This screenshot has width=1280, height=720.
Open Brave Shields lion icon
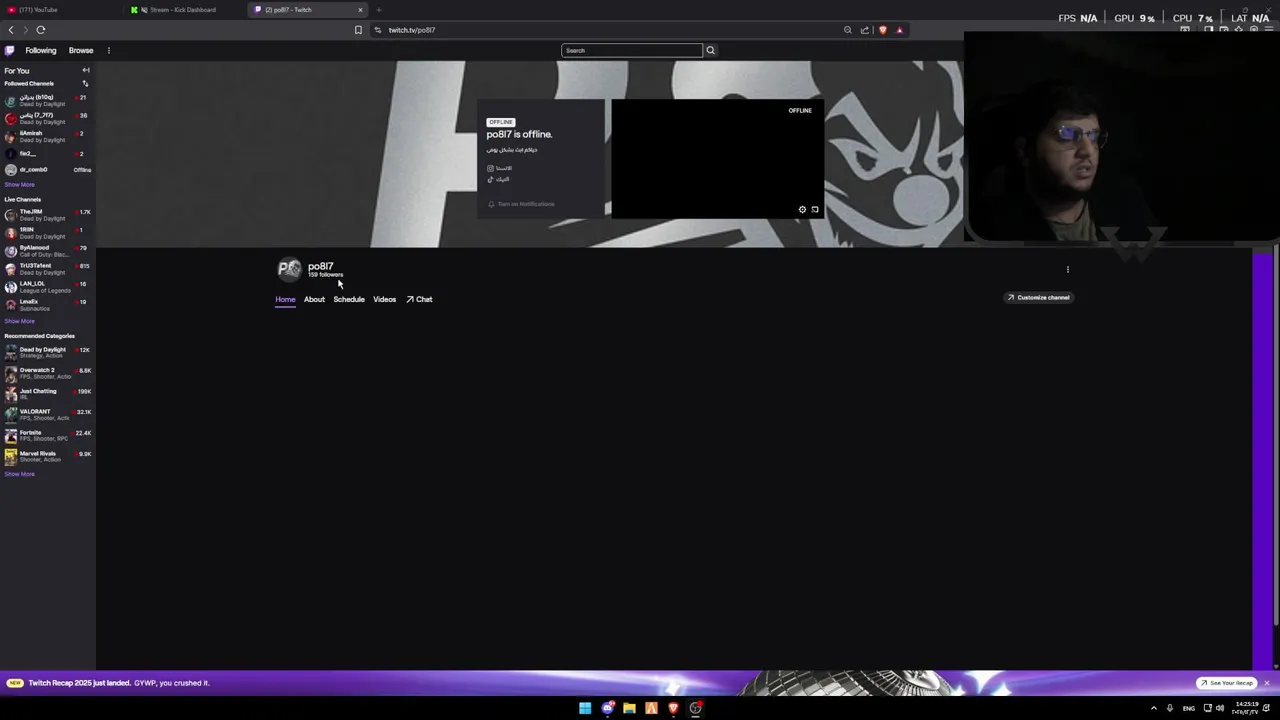(882, 30)
